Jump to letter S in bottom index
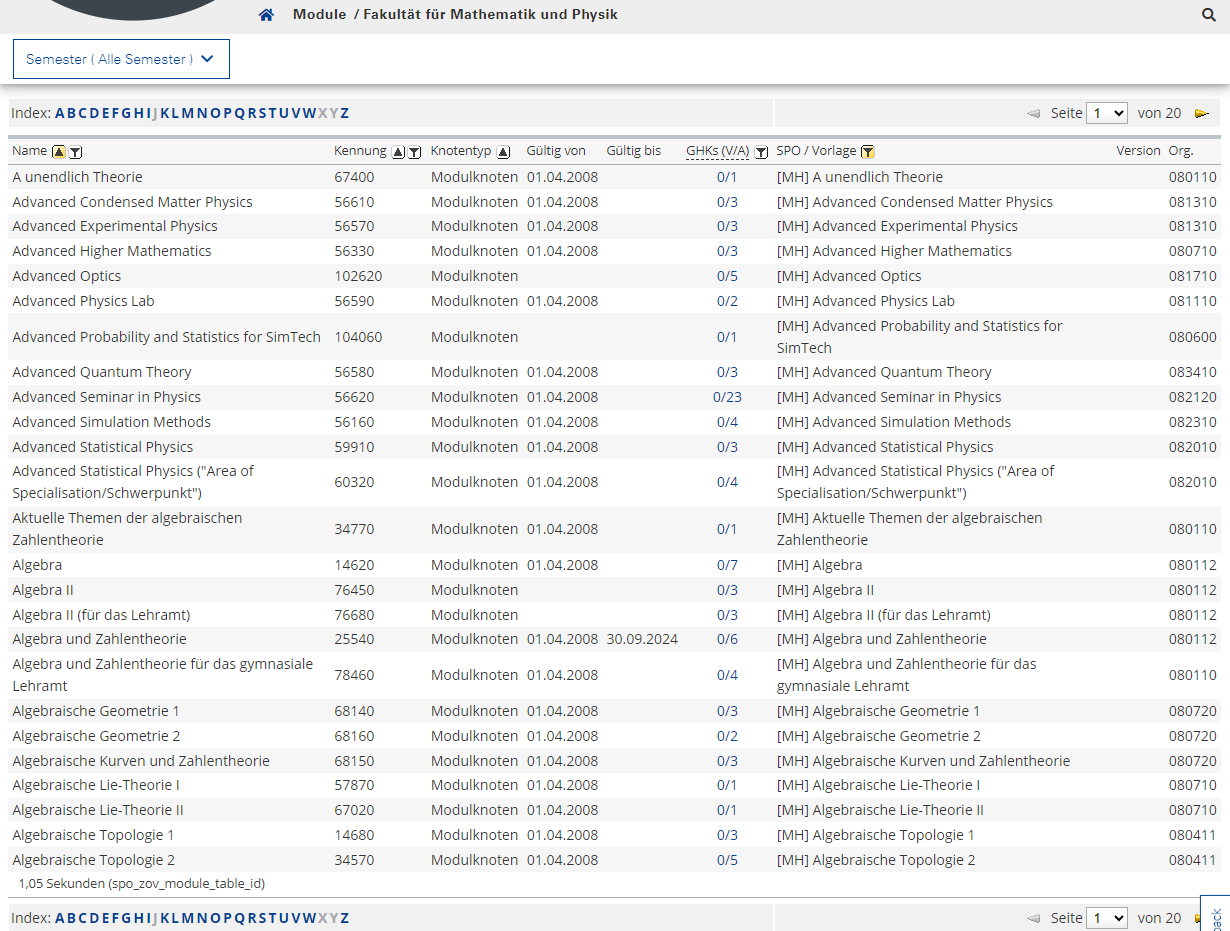Image resolution: width=1230 pixels, height=931 pixels. point(263,917)
